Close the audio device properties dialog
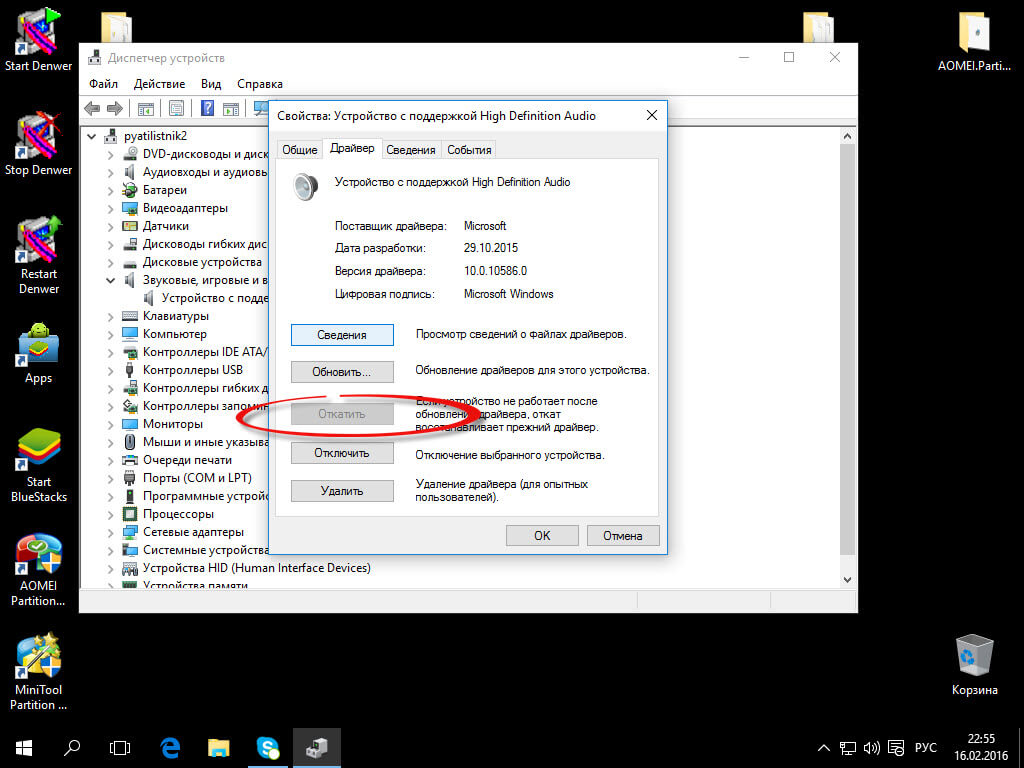This screenshot has height=768, width=1024. 651,116
